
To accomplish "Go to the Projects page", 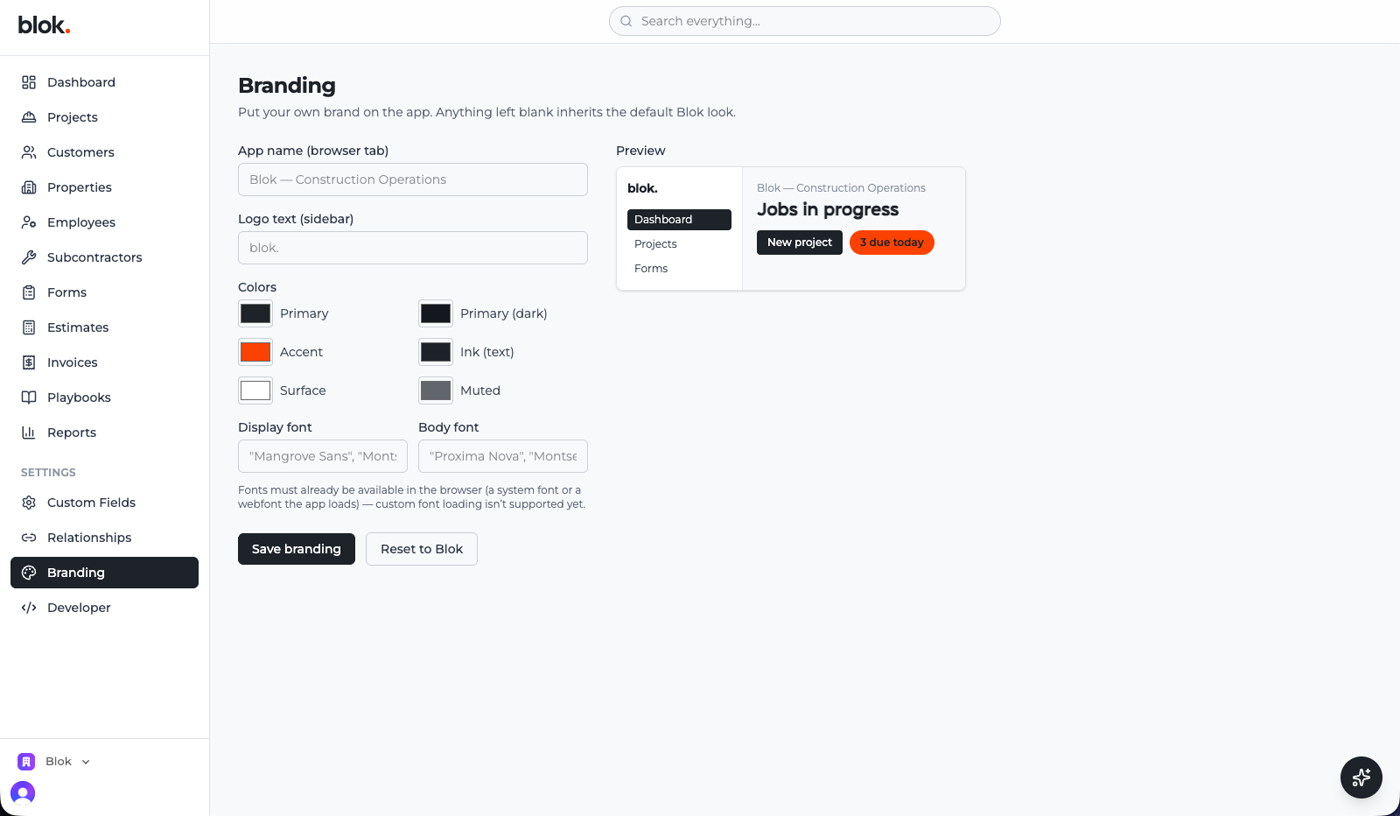I will click(104, 117).
